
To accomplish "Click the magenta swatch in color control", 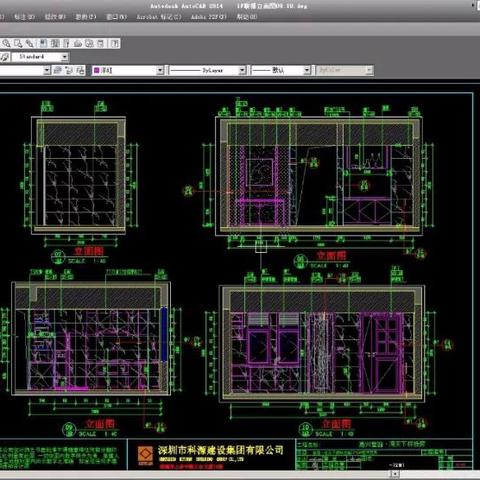I will 97,70.
